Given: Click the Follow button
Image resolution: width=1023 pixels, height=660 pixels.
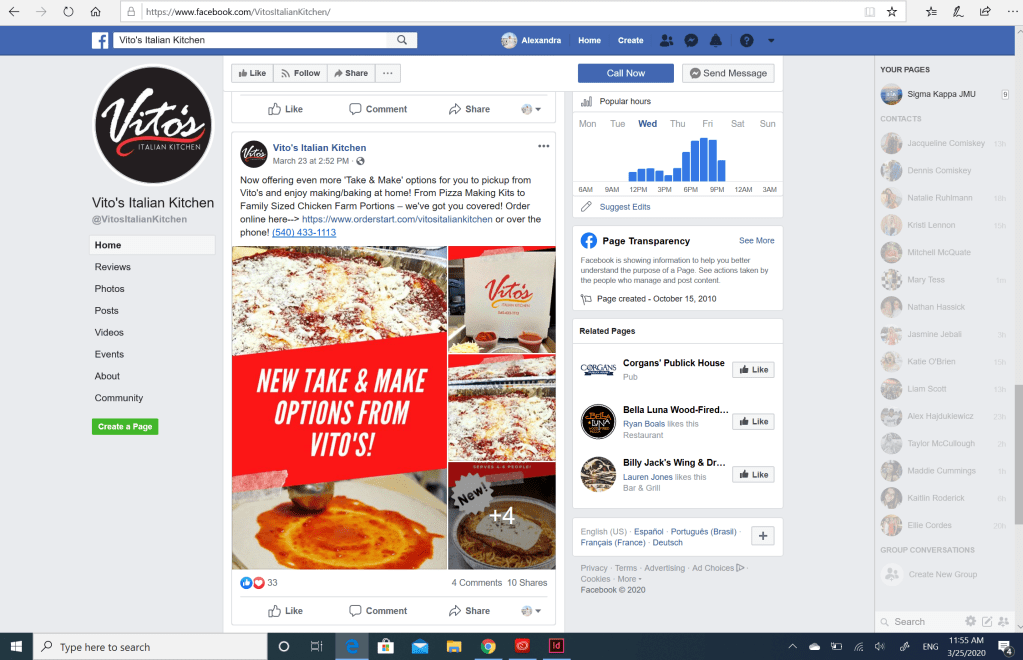Looking at the screenshot, I should point(300,73).
